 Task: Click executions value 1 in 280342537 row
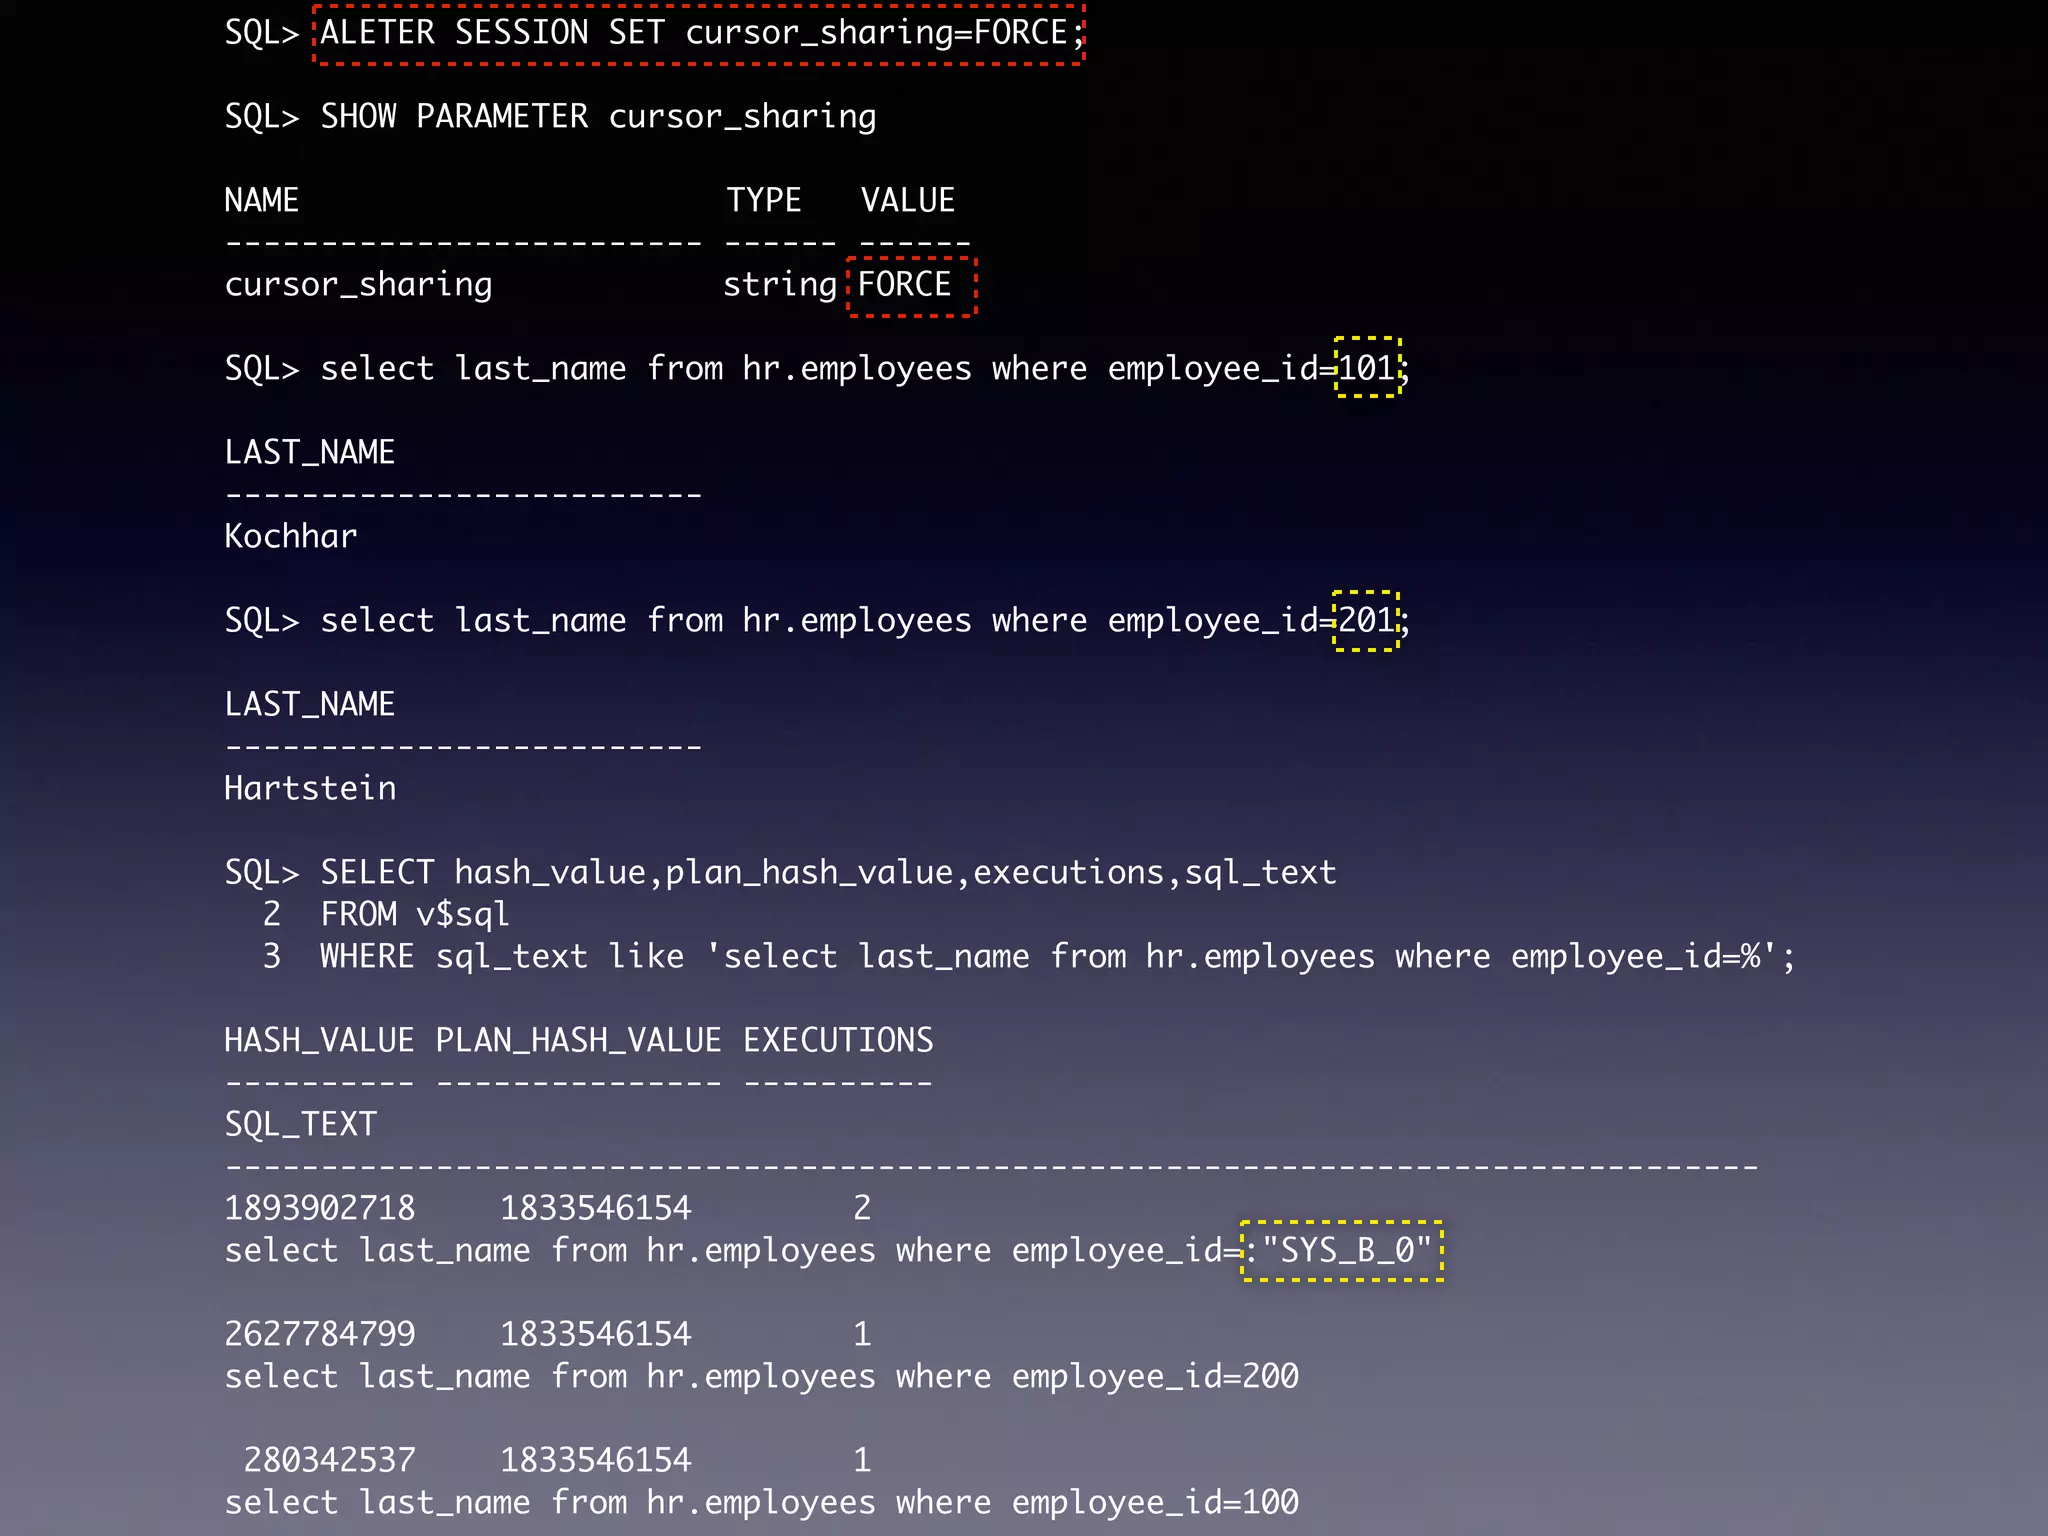pyautogui.click(x=862, y=1460)
